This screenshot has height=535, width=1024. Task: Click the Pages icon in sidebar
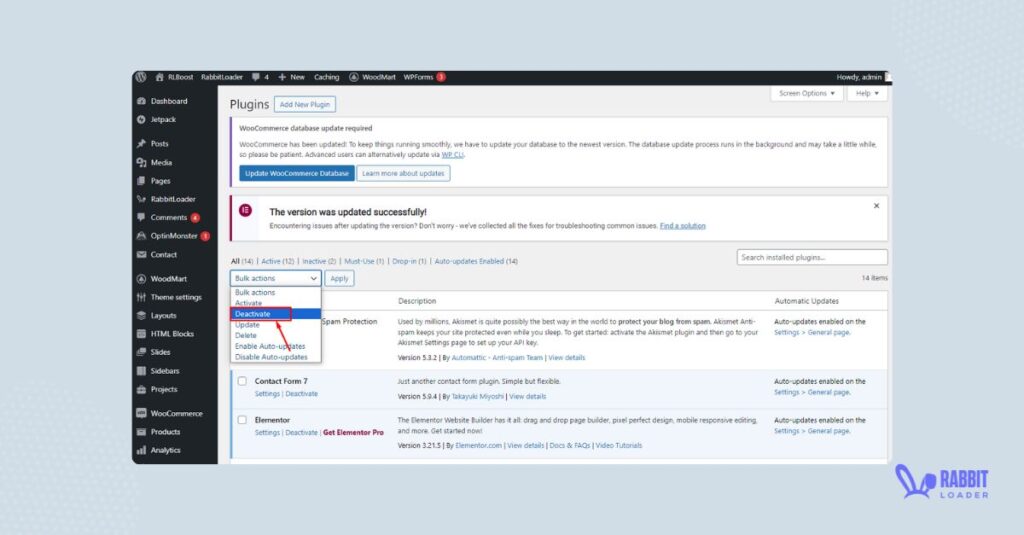tap(141, 181)
